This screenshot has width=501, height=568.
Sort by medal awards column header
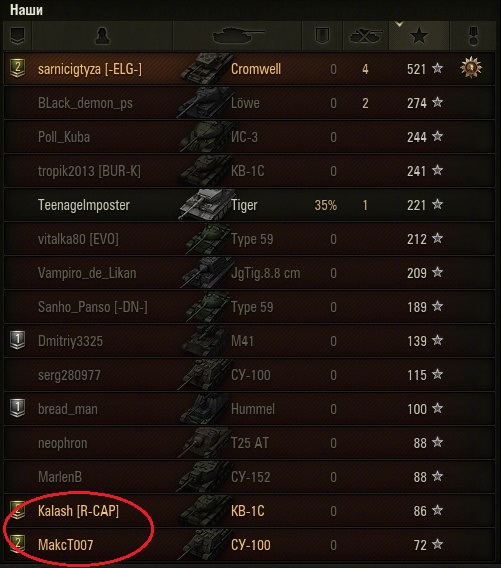[x=472, y=36]
